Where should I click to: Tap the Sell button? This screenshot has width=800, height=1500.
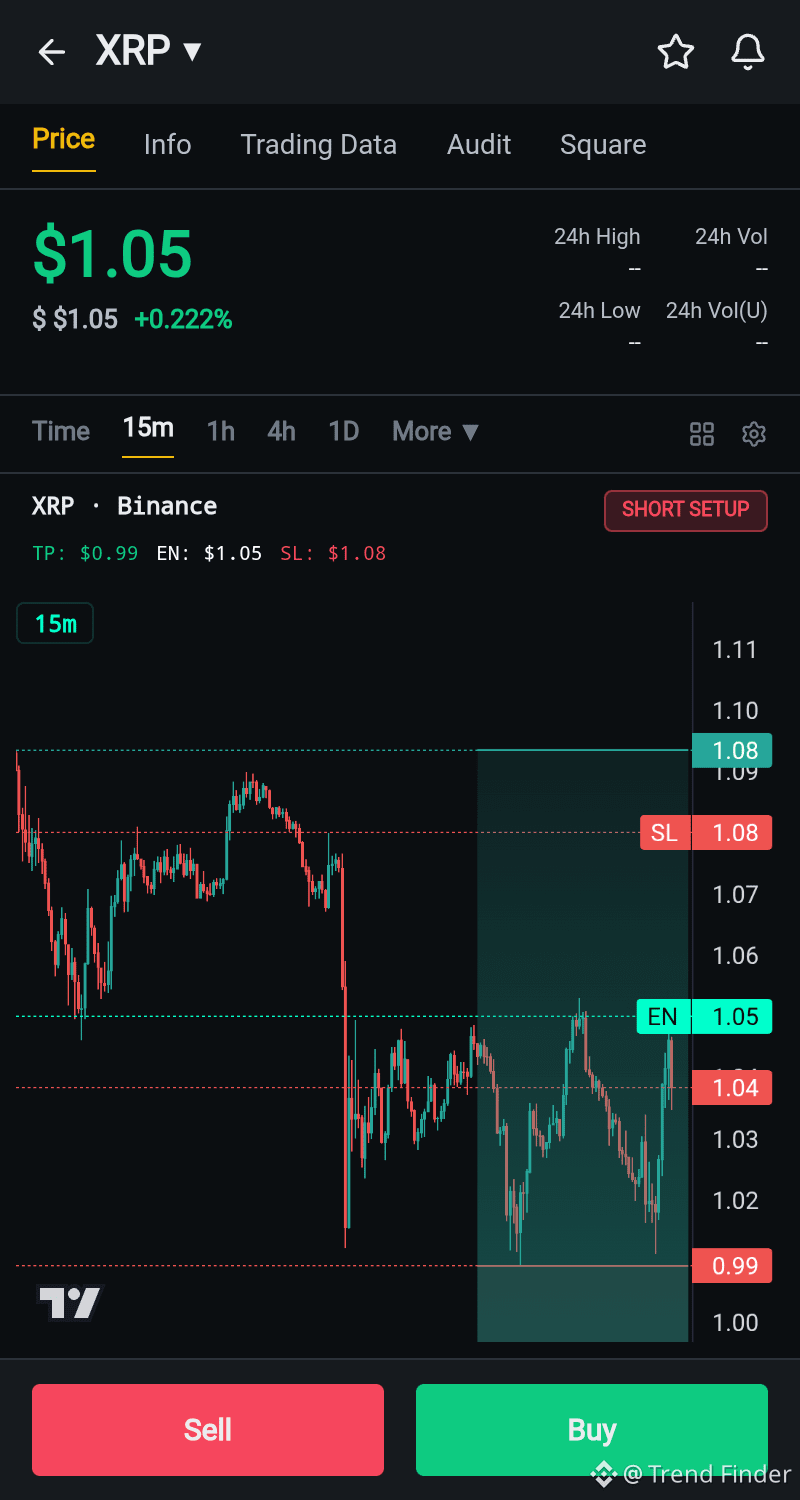coord(208,1430)
